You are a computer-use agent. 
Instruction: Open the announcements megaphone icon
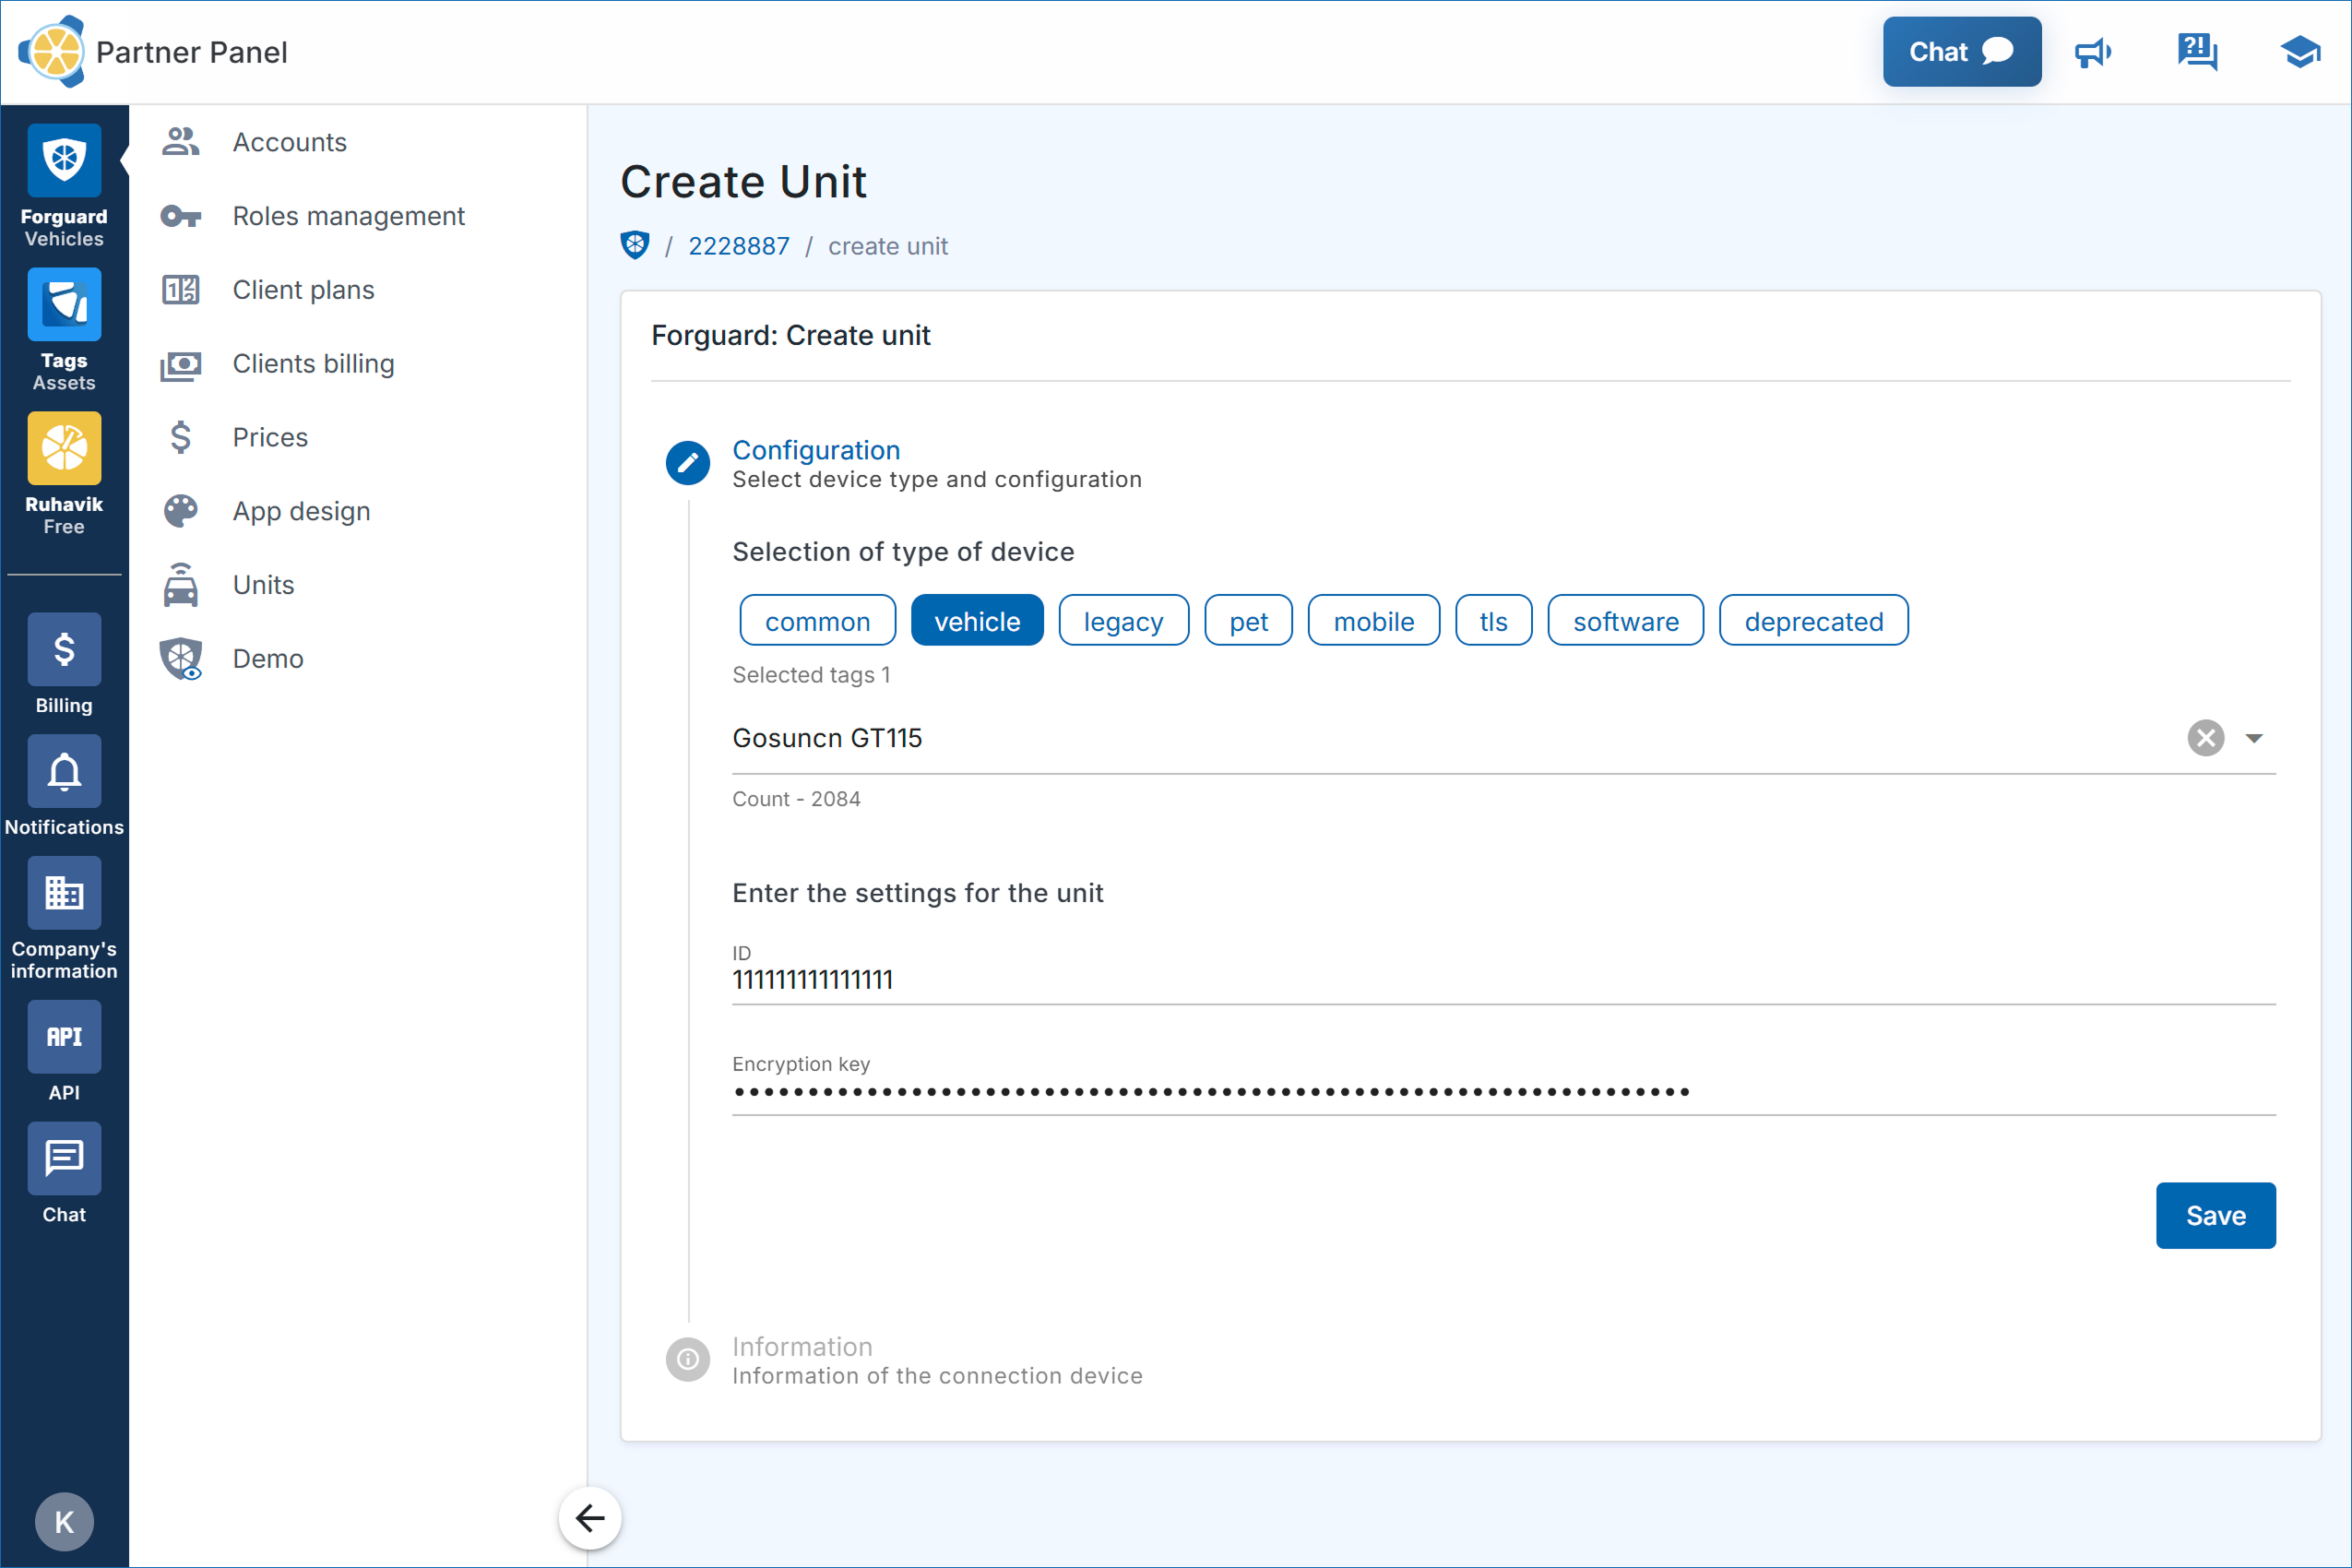coord(2092,52)
